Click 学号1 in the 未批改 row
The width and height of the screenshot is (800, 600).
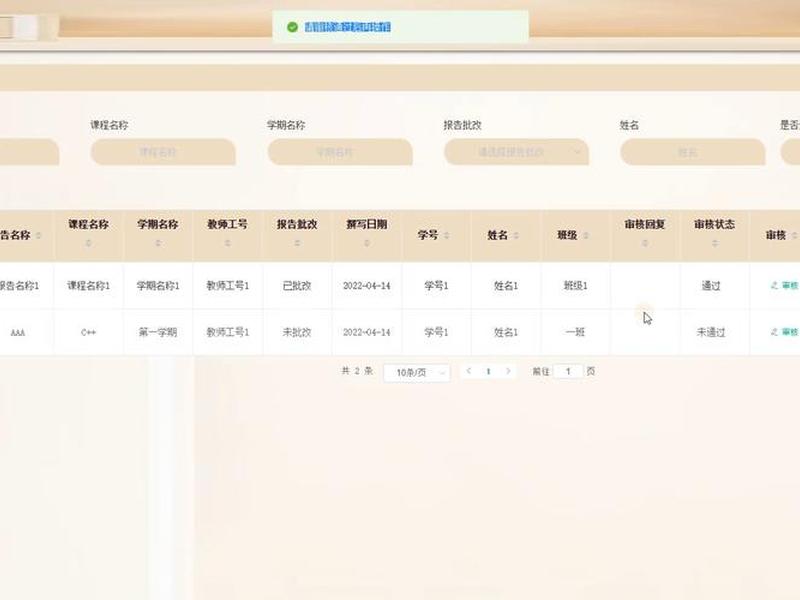[436, 332]
